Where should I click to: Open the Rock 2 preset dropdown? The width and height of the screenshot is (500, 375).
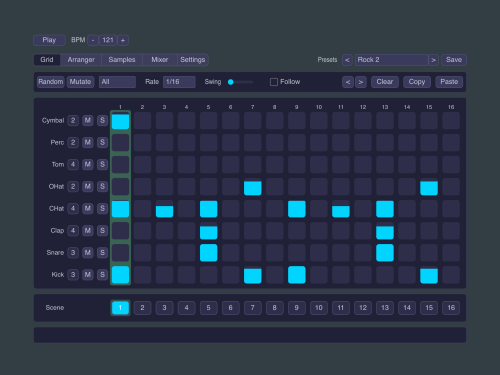(391, 60)
